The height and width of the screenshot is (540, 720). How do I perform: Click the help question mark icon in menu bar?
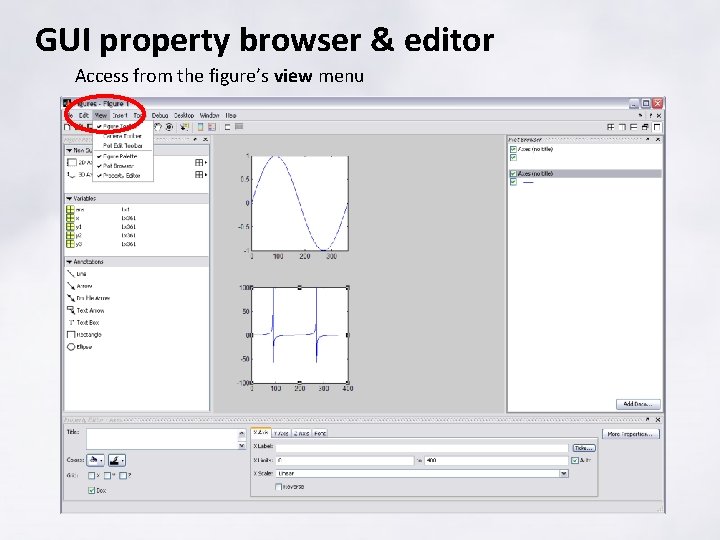coord(650,116)
